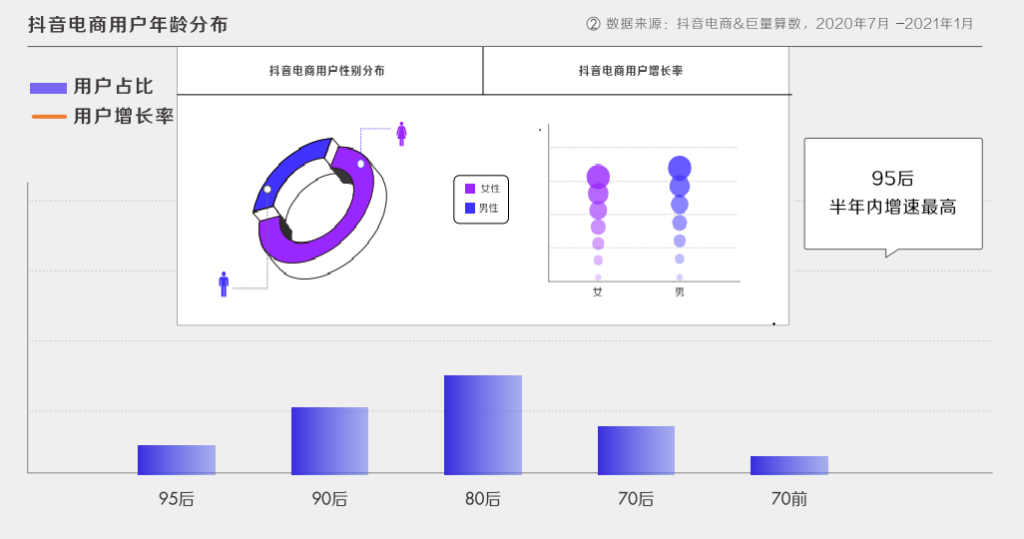The height and width of the screenshot is (539, 1024).
Task: Click the female figure icon above donut
Action: (x=402, y=134)
